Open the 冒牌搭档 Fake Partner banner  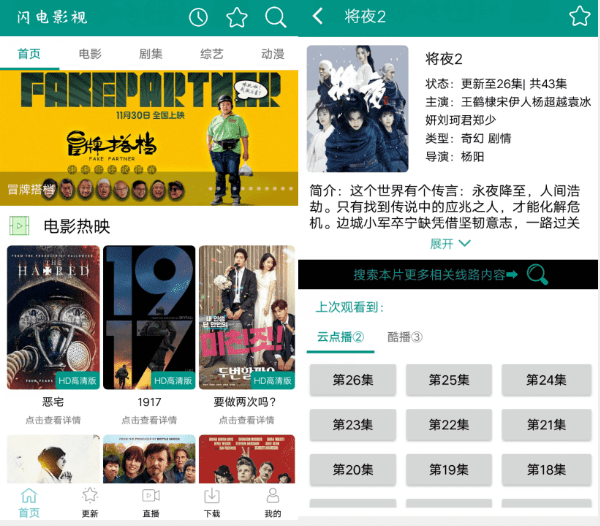click(149, 138)
